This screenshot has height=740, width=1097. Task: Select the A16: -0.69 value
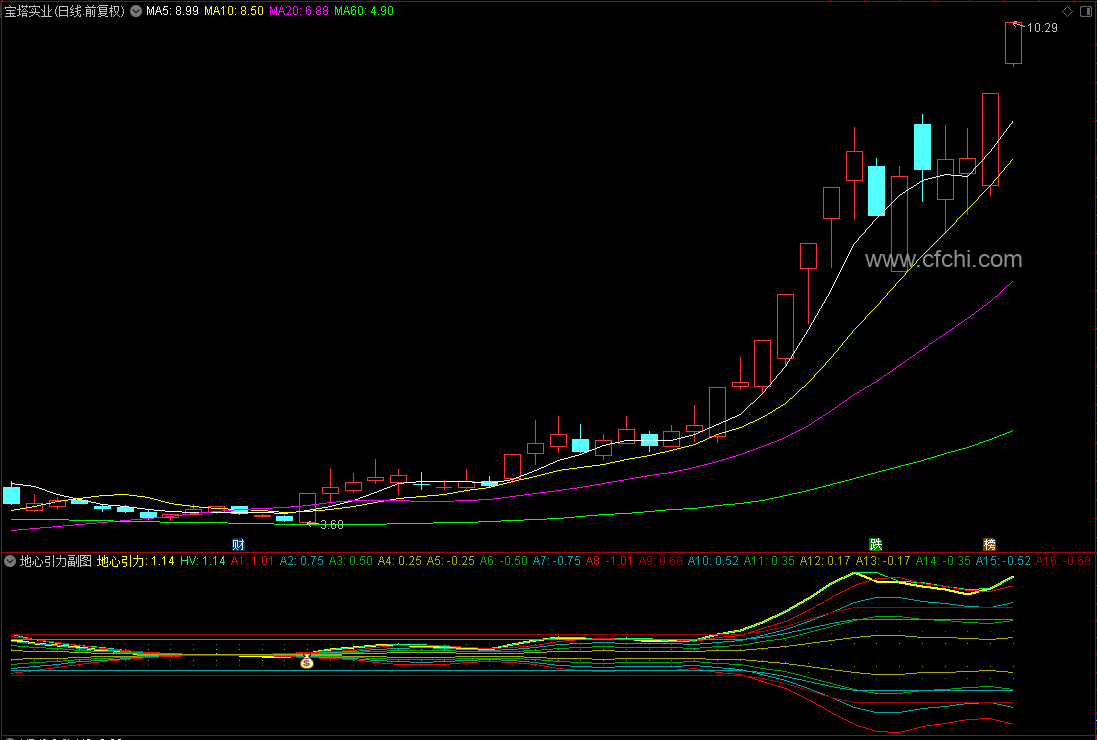coord(1063,561)
